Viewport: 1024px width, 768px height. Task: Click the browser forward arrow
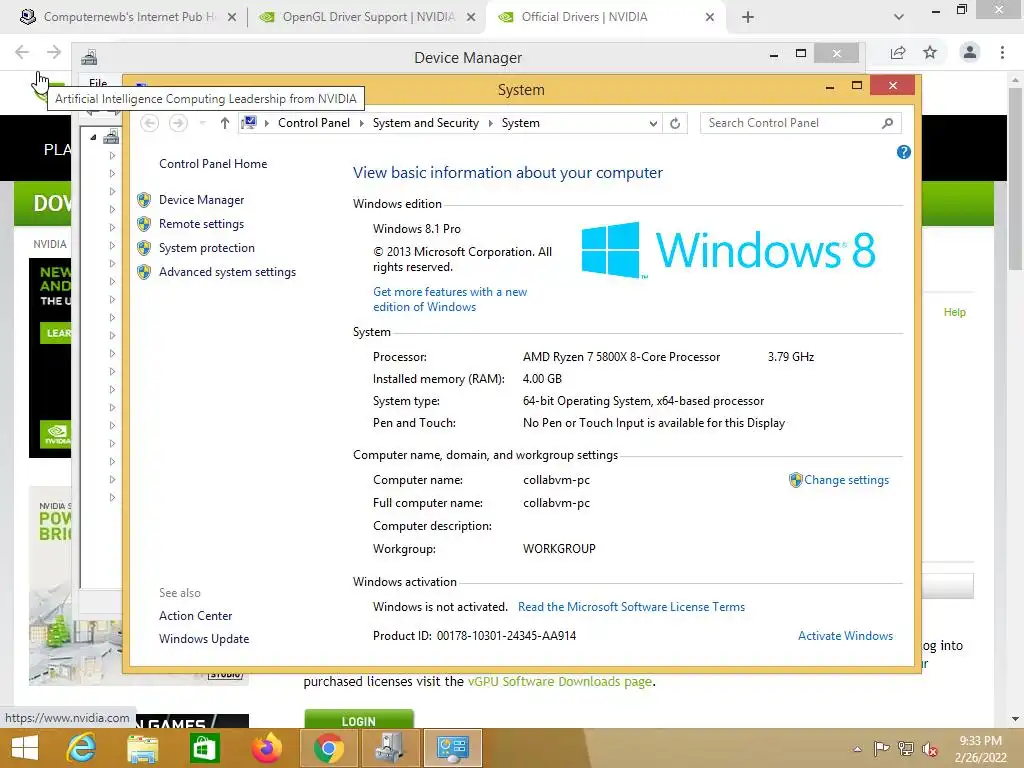coord(54,52)
